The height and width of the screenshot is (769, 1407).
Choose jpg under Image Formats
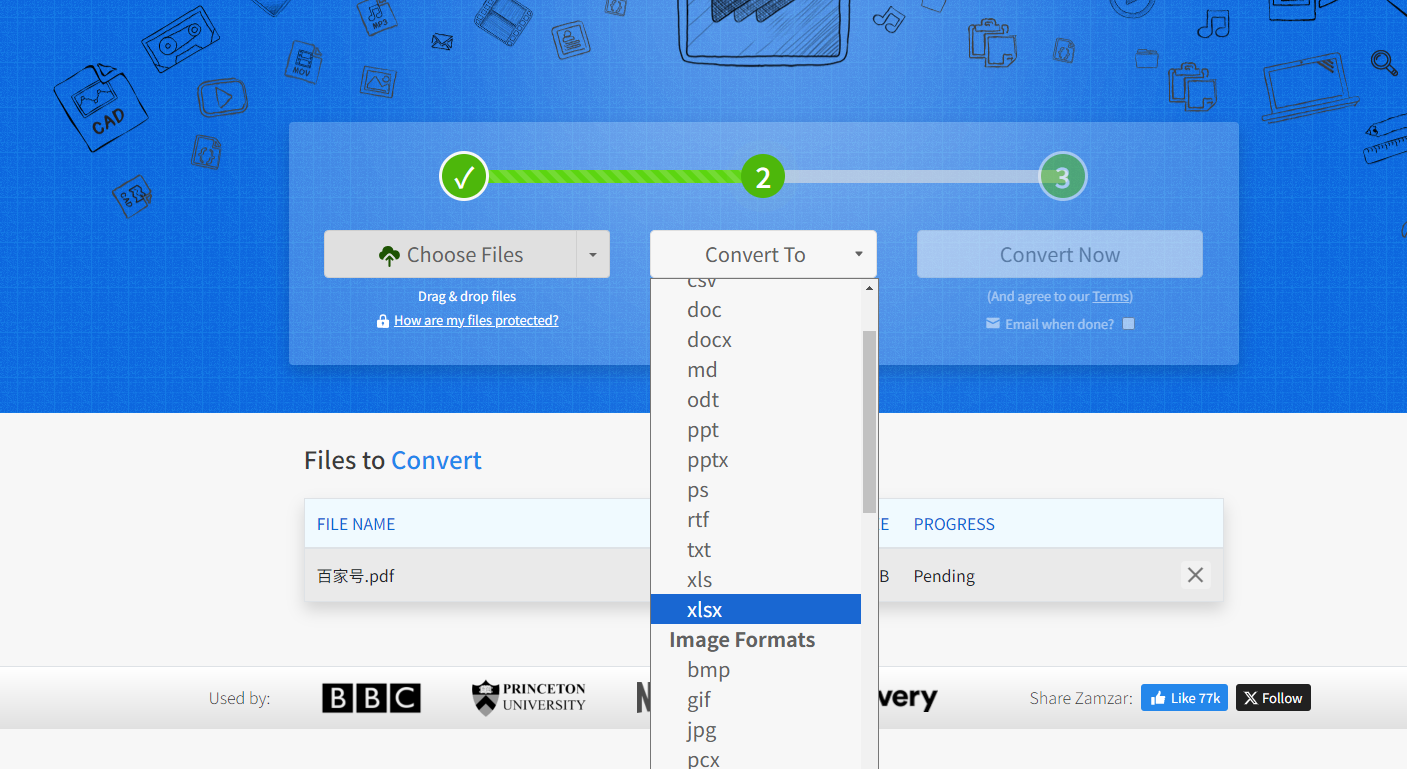[701, 730]
